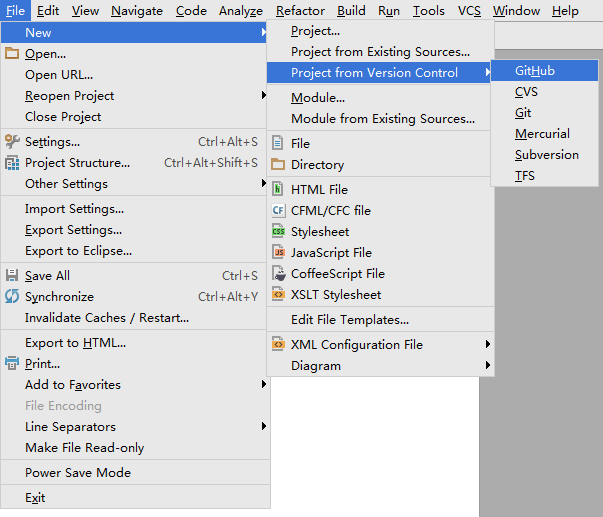Expand the New submenu arrow
Screen dimensions: 603x517
click(263, 32)
